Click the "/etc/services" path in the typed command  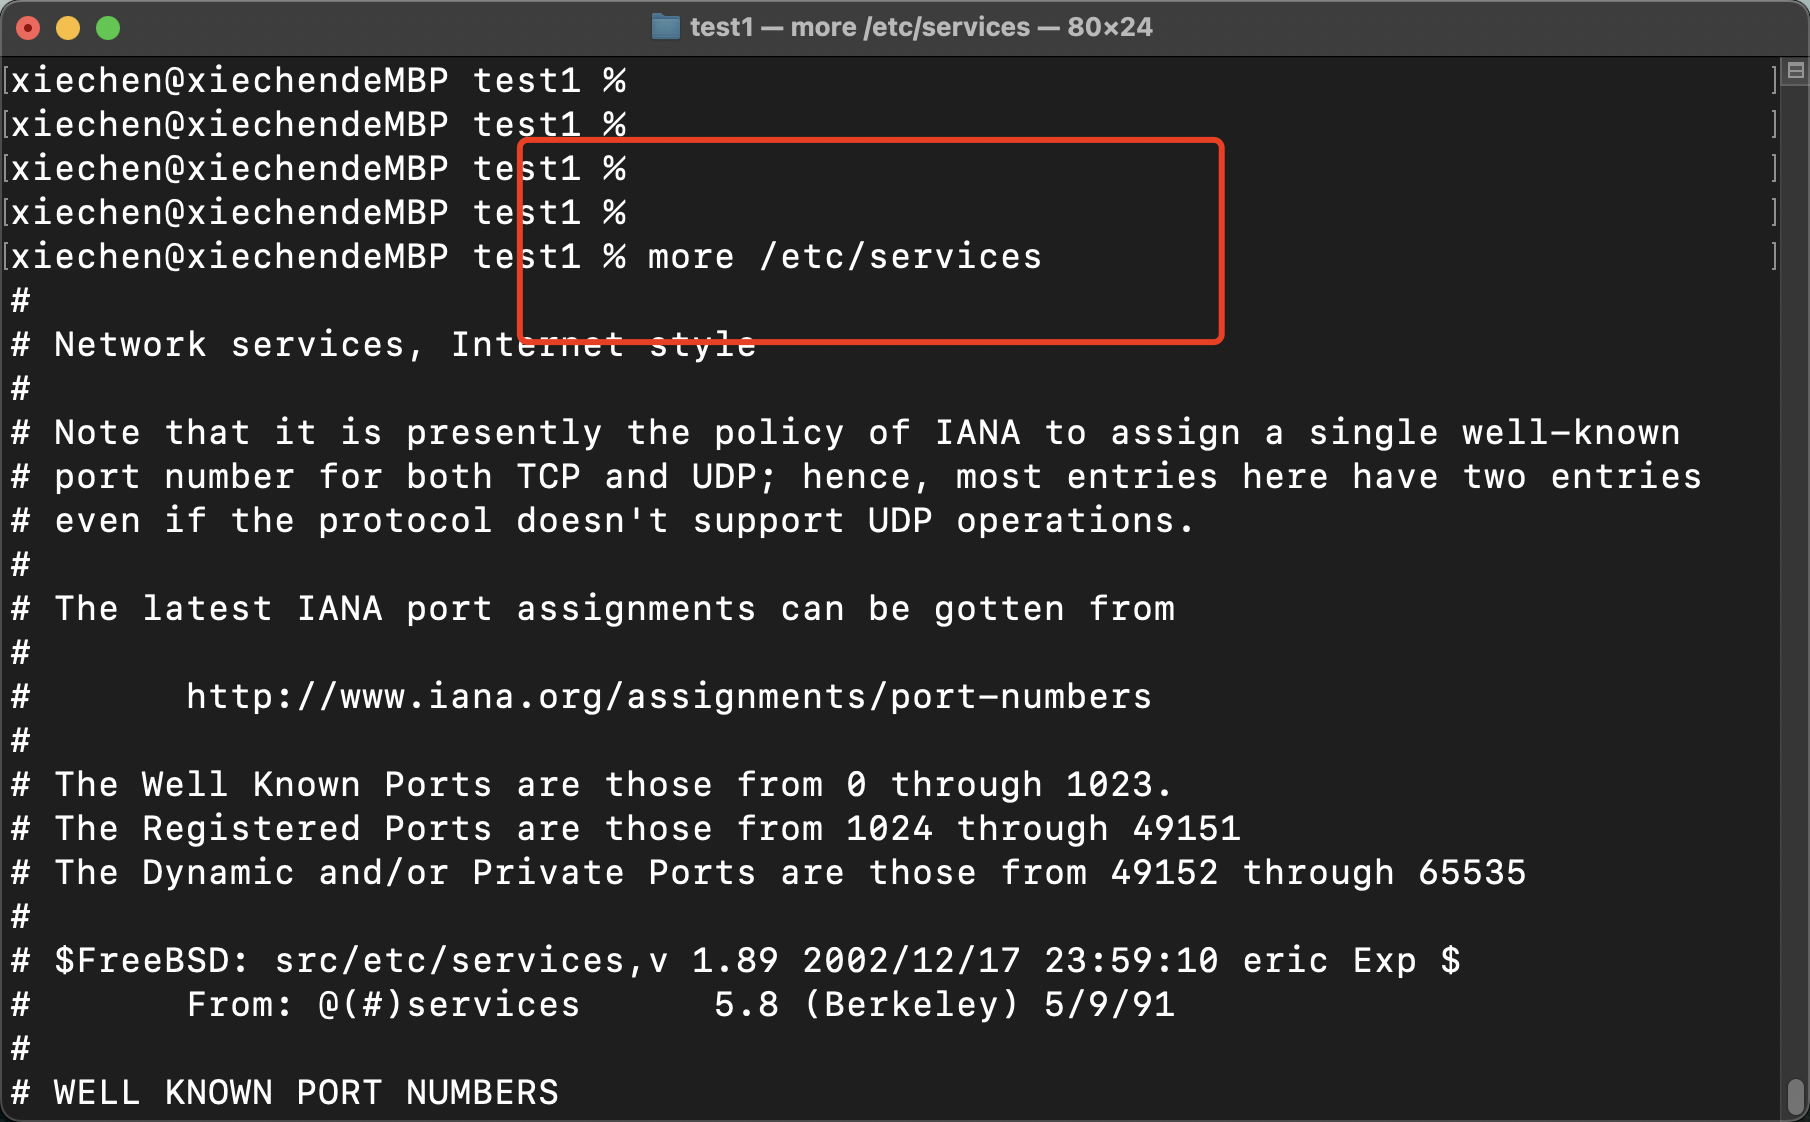tap(900, 257)
